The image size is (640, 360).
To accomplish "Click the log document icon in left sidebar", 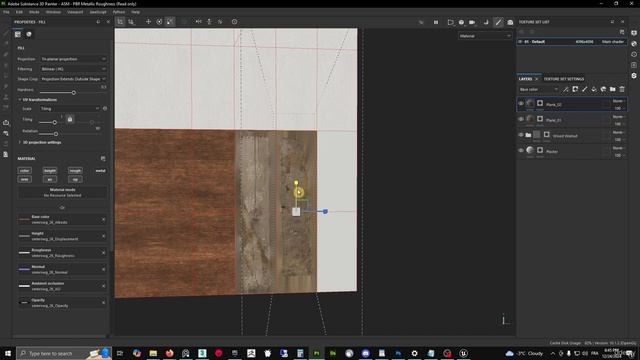I will (x=6, y=154).
